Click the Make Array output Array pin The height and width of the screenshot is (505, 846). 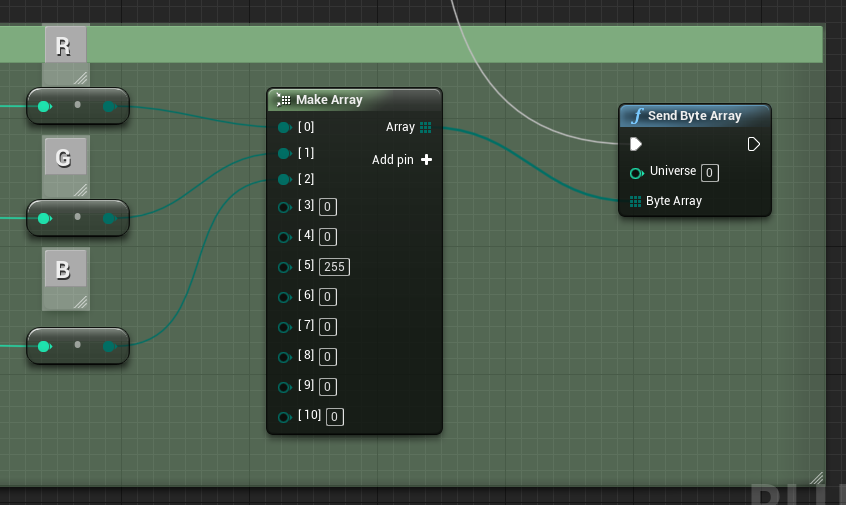point(425,127)
